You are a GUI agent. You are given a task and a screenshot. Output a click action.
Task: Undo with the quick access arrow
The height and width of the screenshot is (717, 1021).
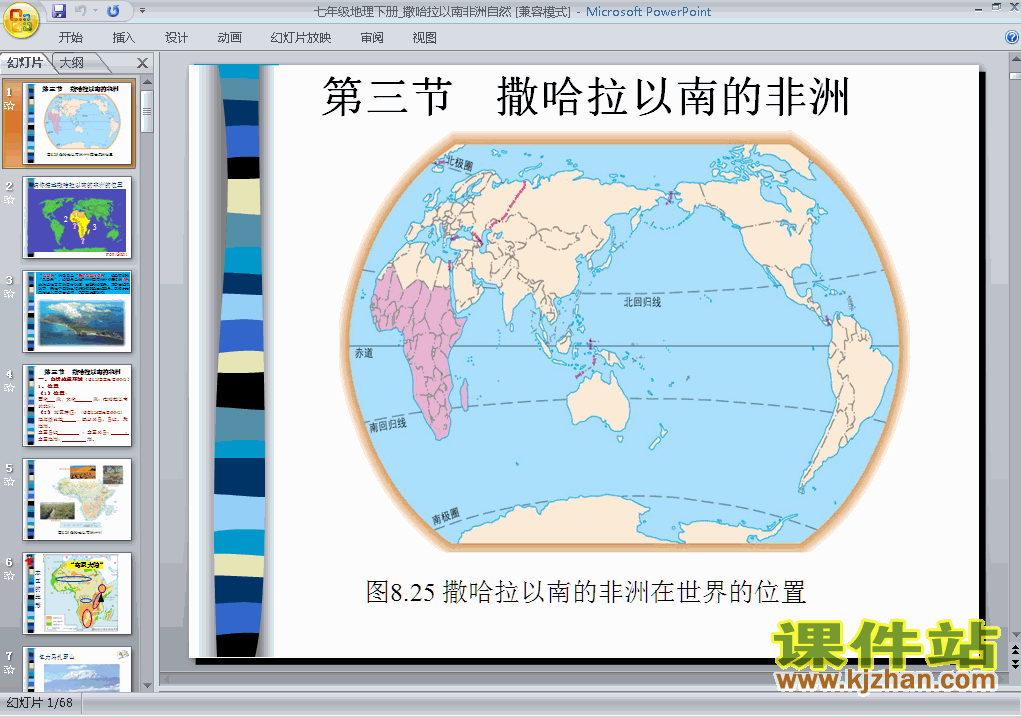81,11
